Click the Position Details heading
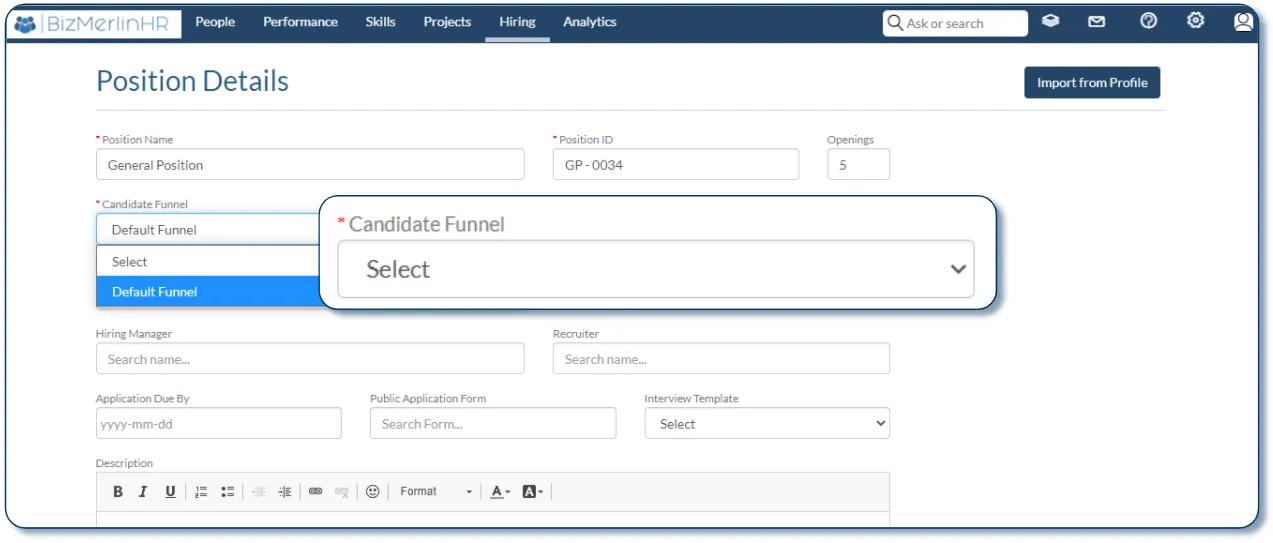The width and height of the screenshot is (1273, 543). (x=192, y=81)
